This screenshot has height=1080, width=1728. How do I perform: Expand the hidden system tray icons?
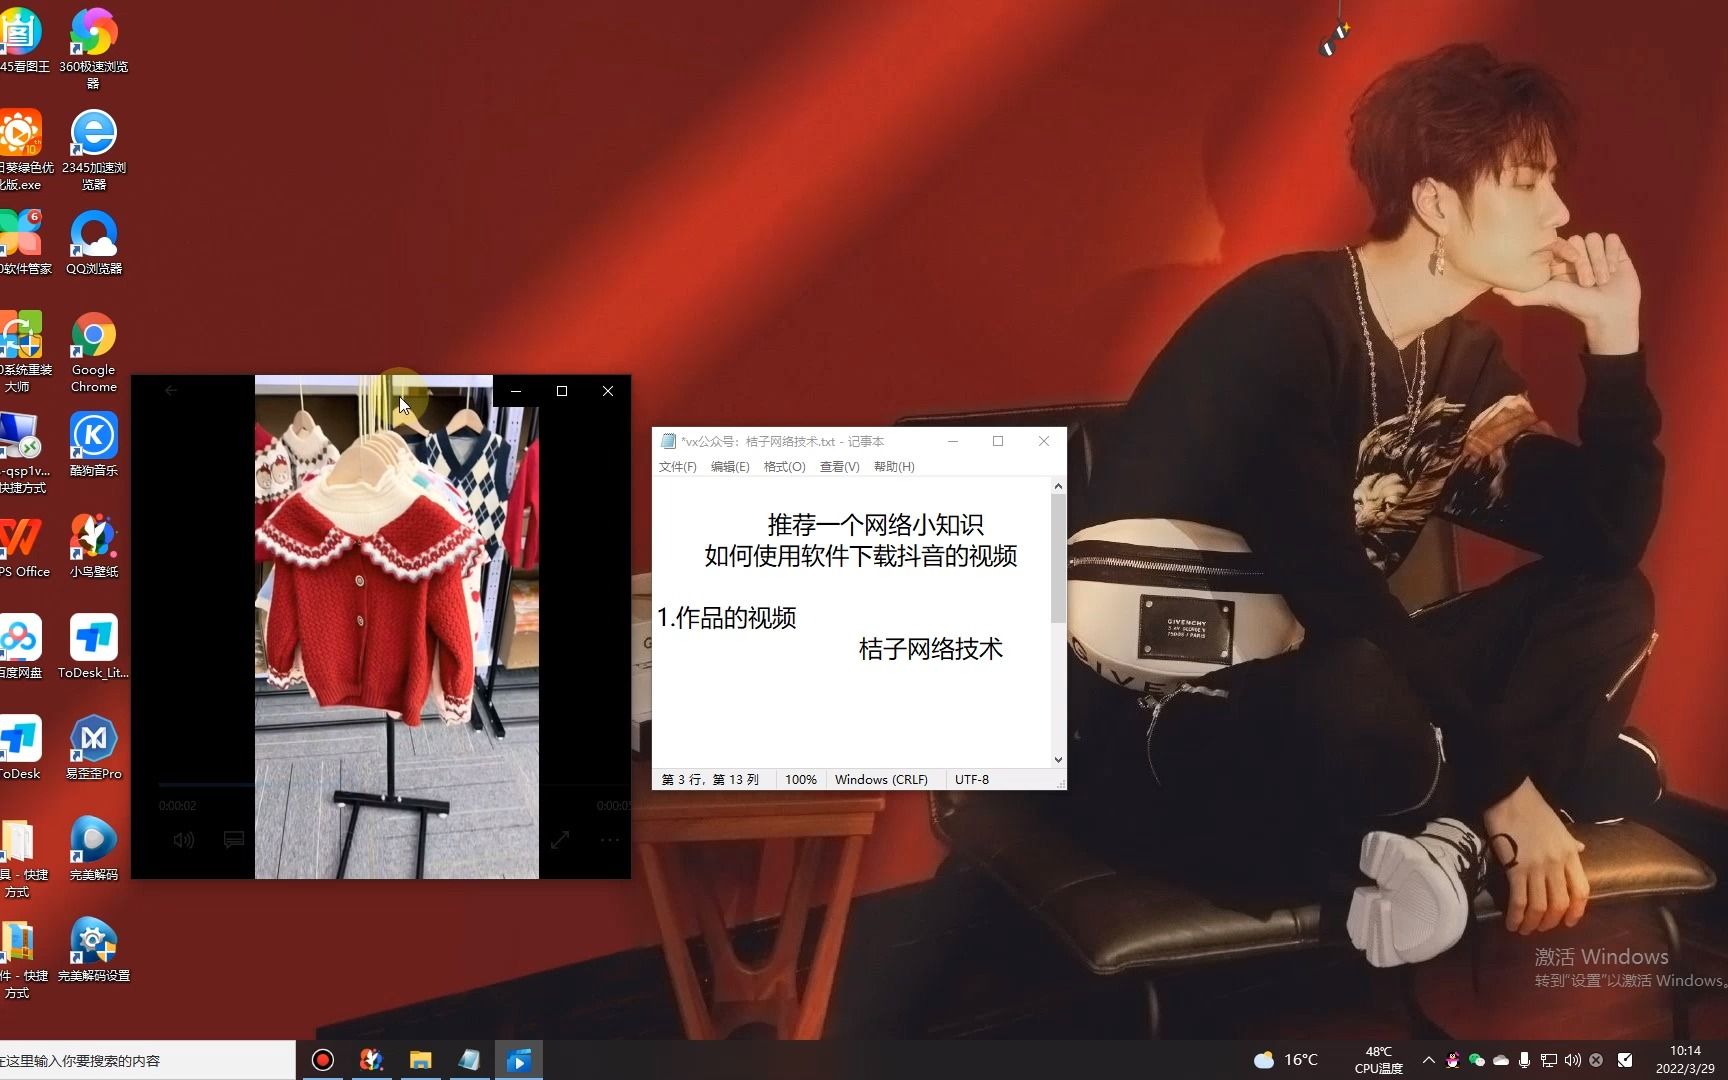click(x=1428, y=1060)
